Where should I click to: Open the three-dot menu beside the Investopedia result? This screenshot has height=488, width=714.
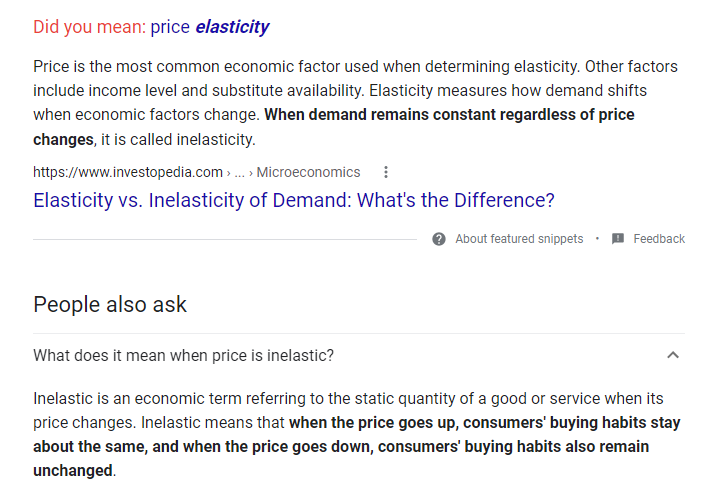click(x=387, y=172)
